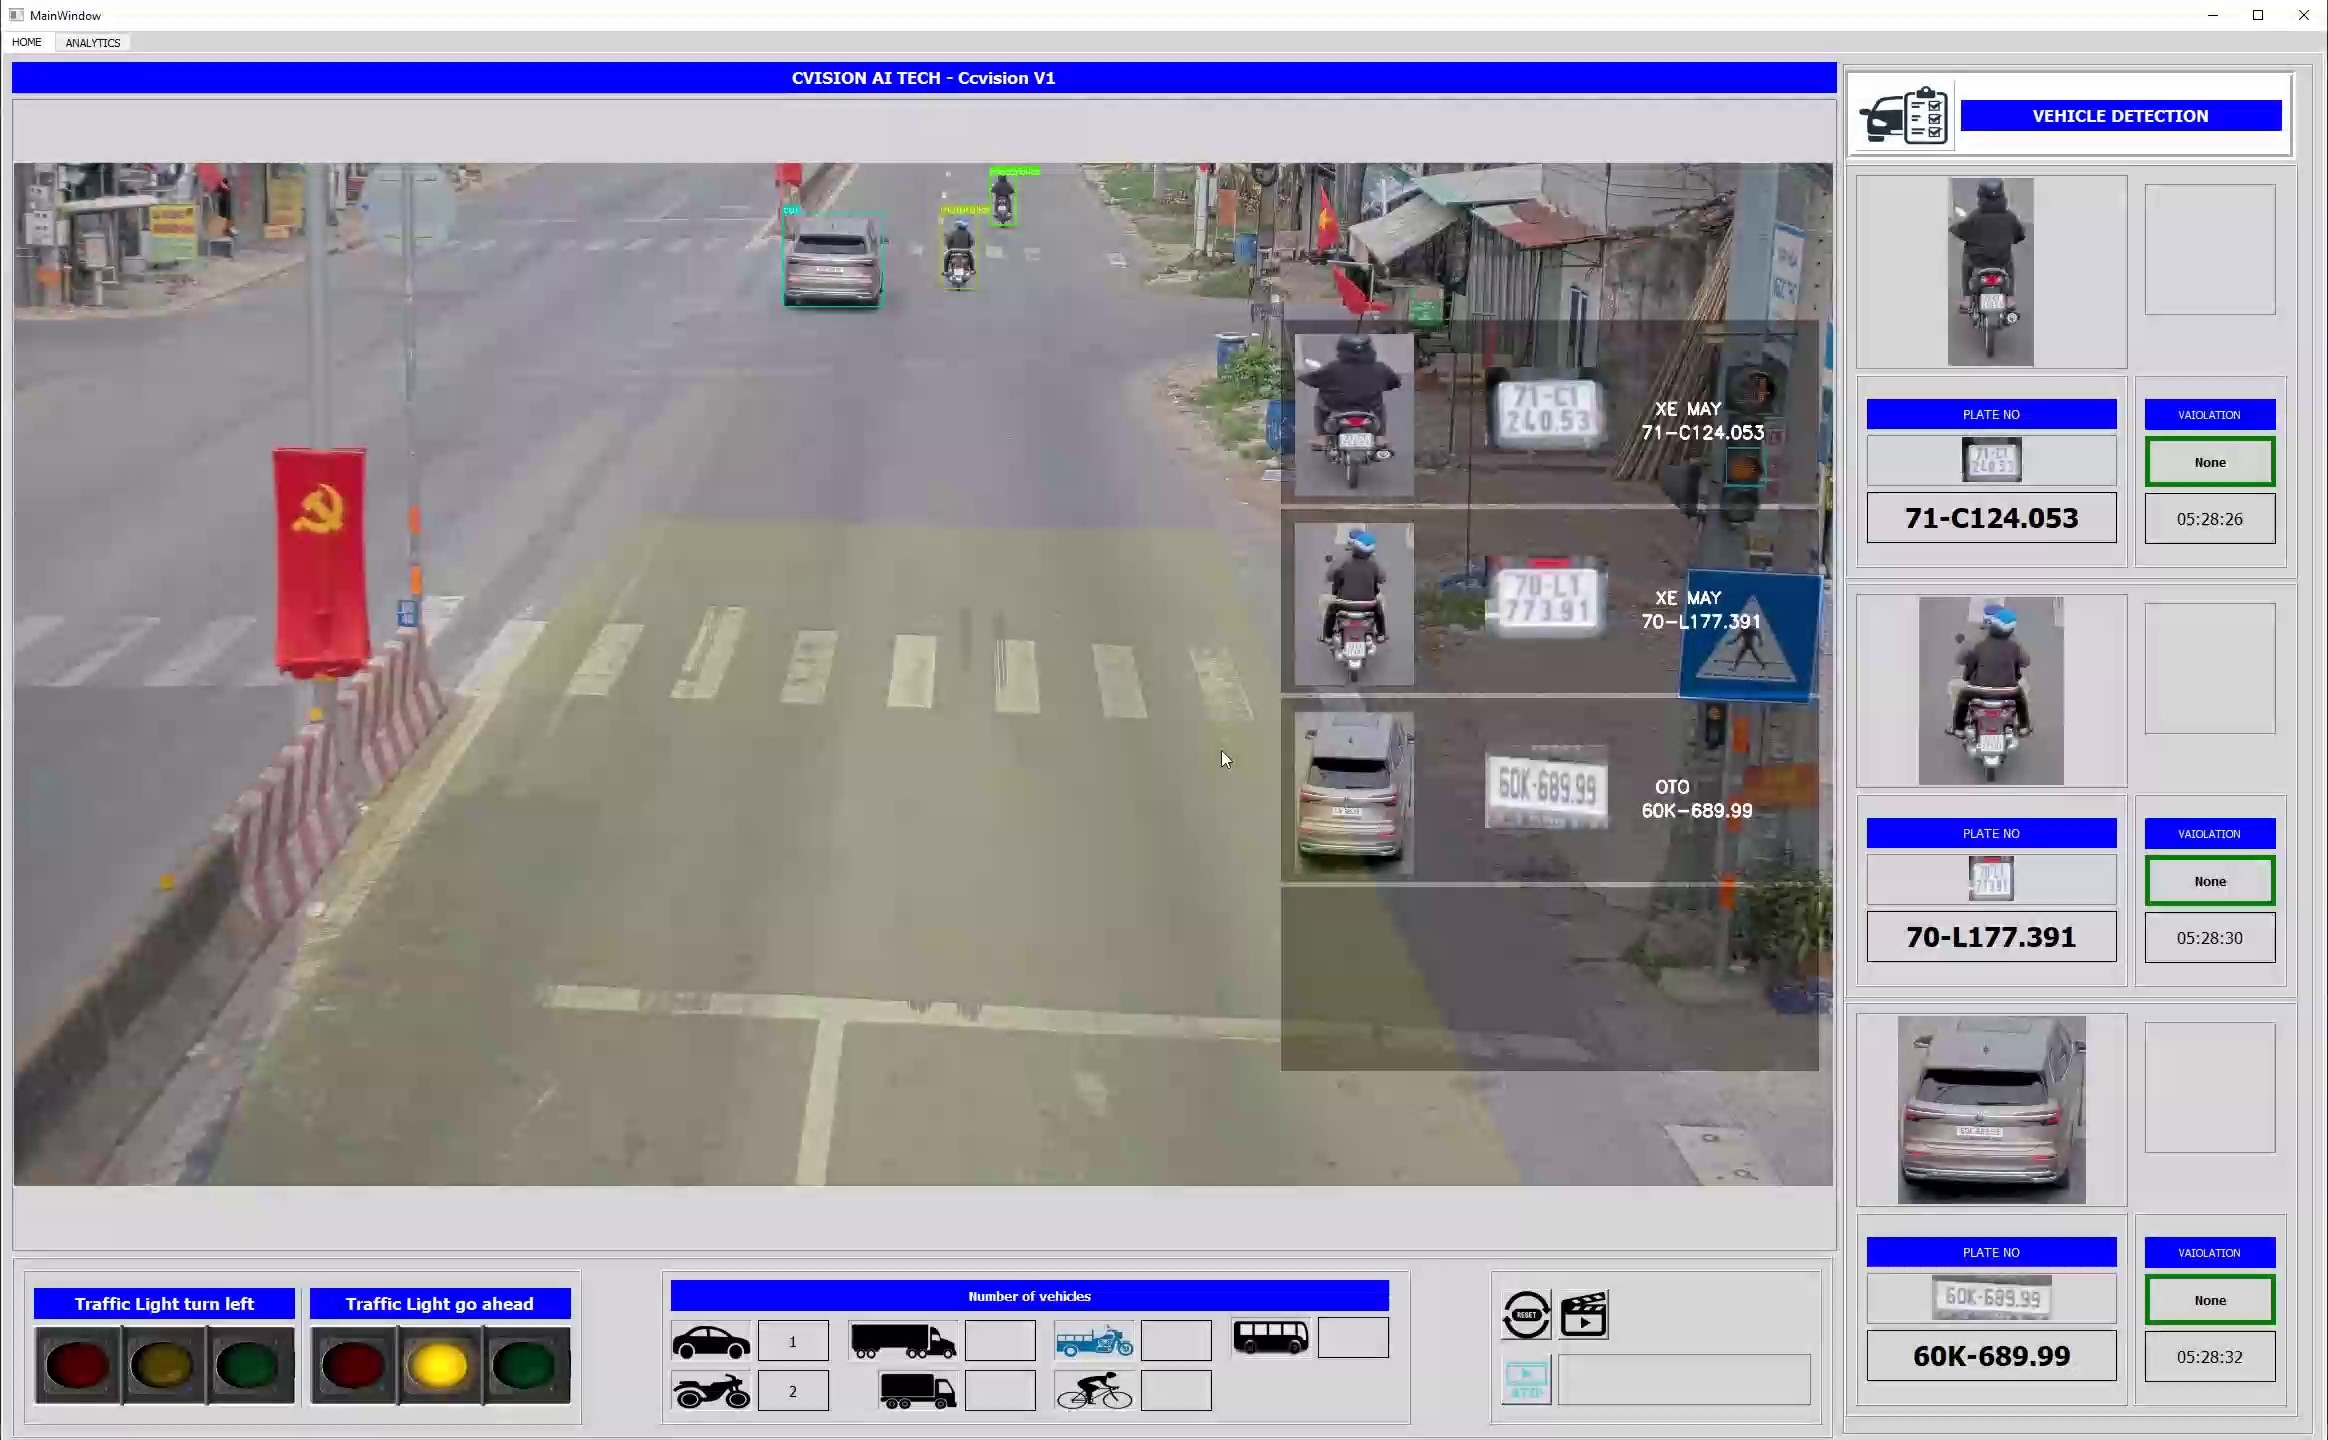
Task: Select plate number 71-C124.053 in panel
Action: point(1991,518)
